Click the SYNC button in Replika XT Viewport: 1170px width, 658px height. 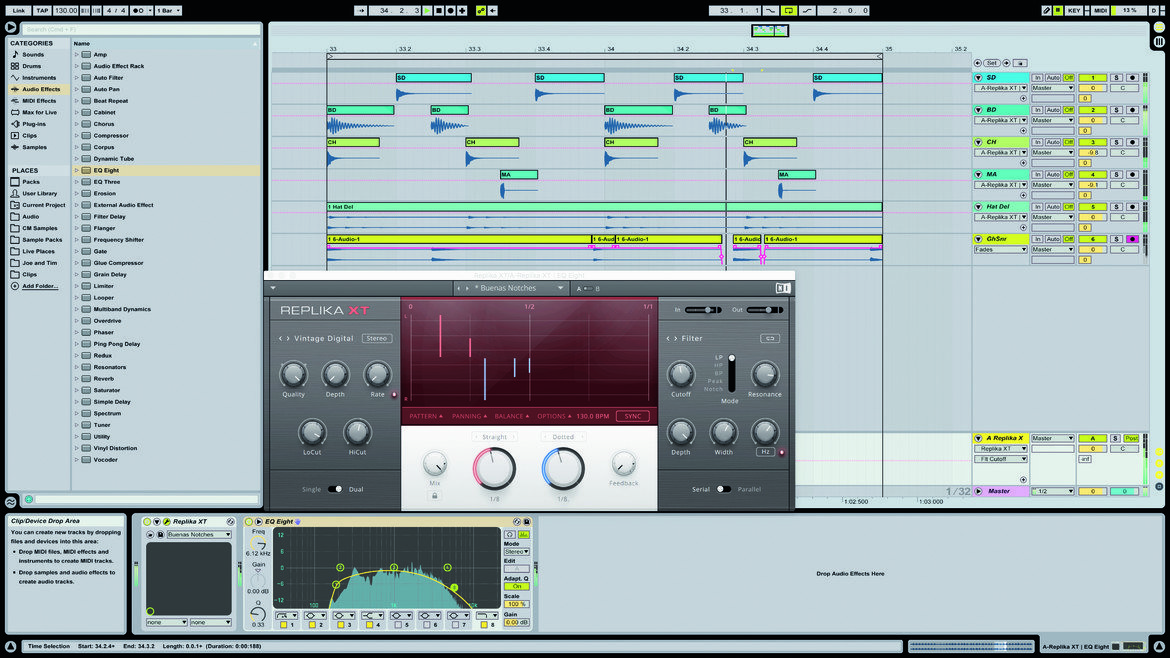pos(633,416)
